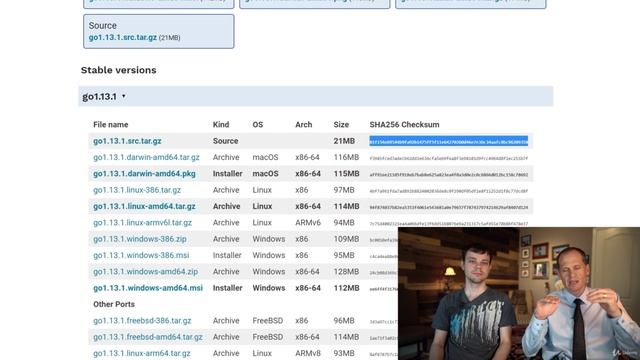This screenshot has height=360, width=640.
Task: Click the 93MB size cell
Action: point(344,353)
